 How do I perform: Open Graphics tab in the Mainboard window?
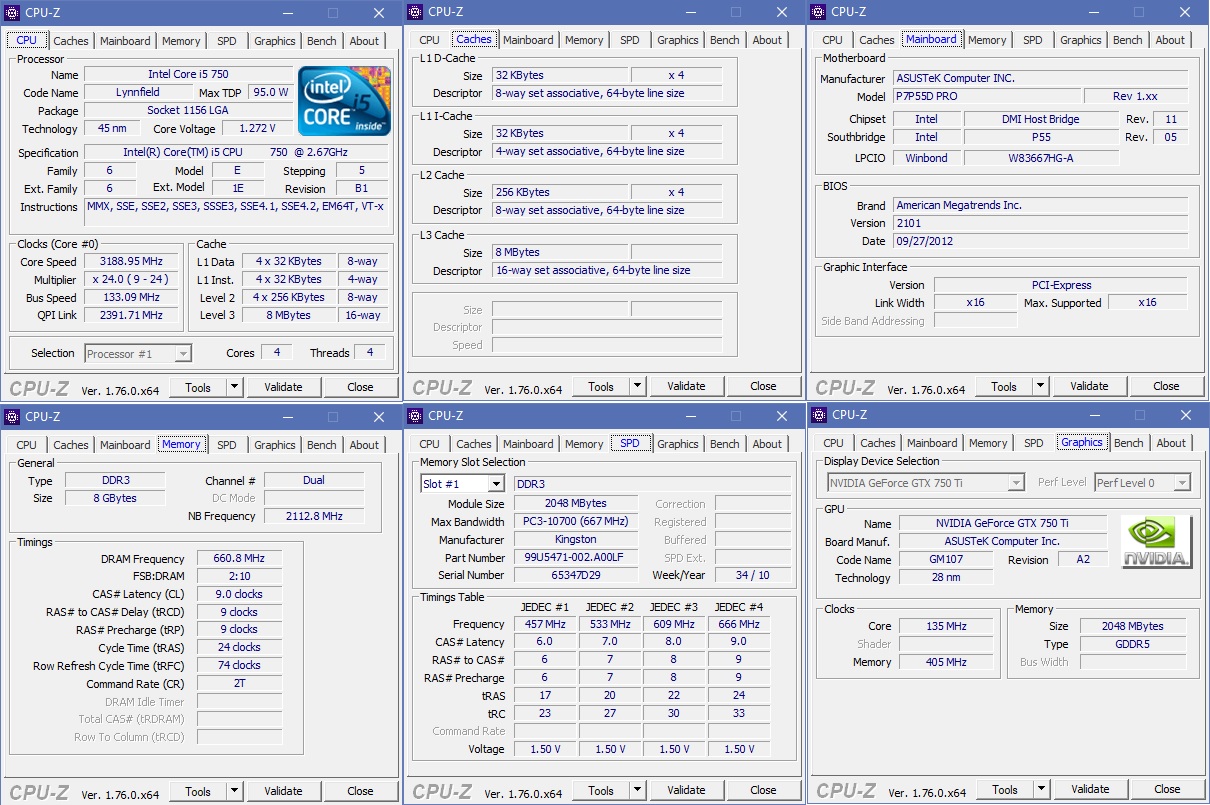(1081, 40)
